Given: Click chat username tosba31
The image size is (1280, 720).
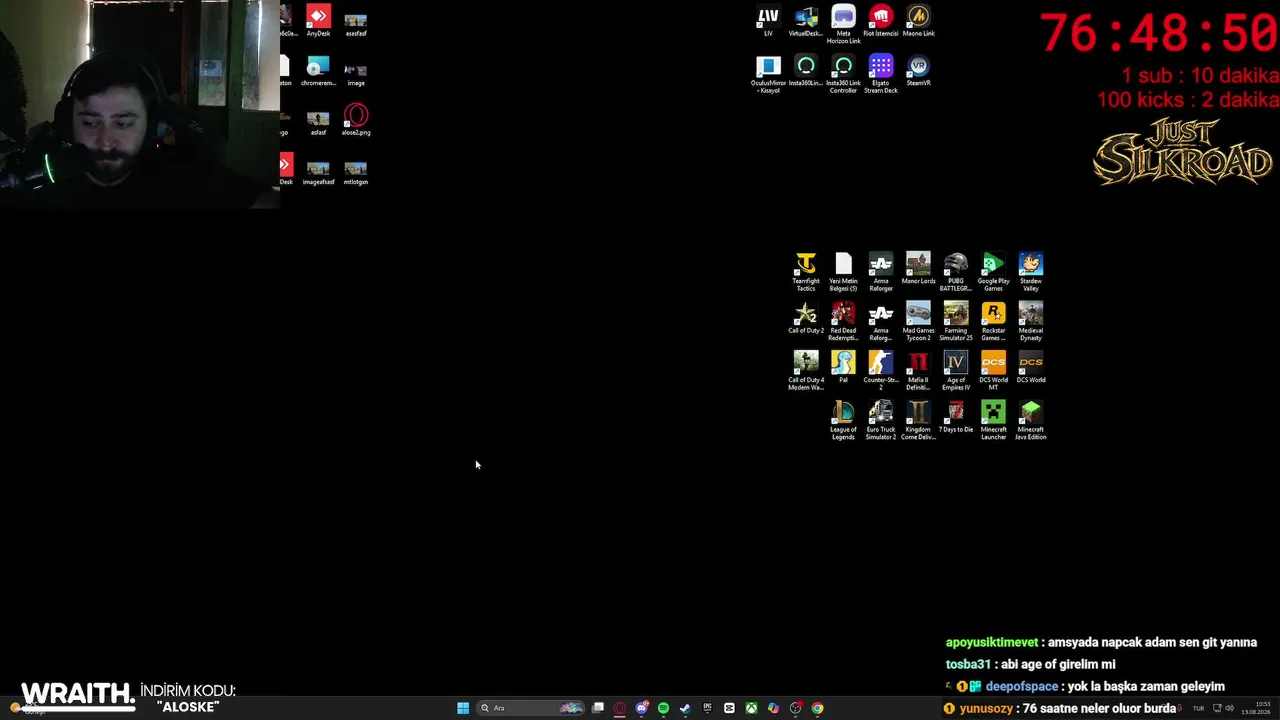Looking at the screenshot, I should coord(968,665).
